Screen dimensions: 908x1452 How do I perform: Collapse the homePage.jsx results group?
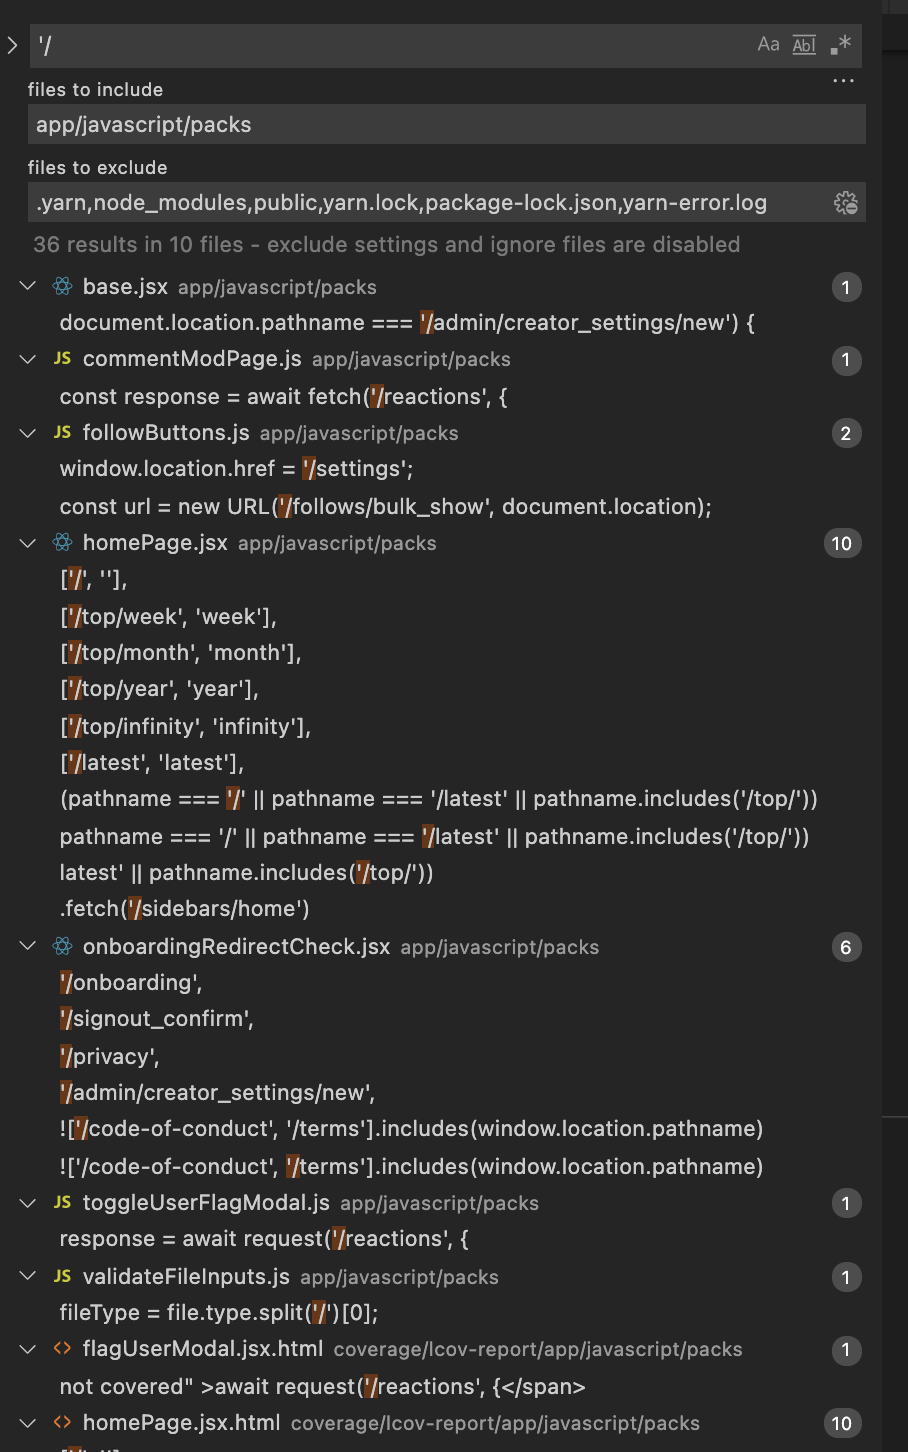[x=27, y=543]
